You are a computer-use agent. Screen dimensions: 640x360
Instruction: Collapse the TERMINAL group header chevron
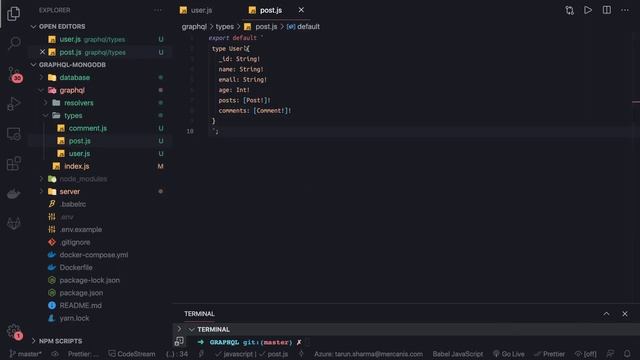coord(191,329)
